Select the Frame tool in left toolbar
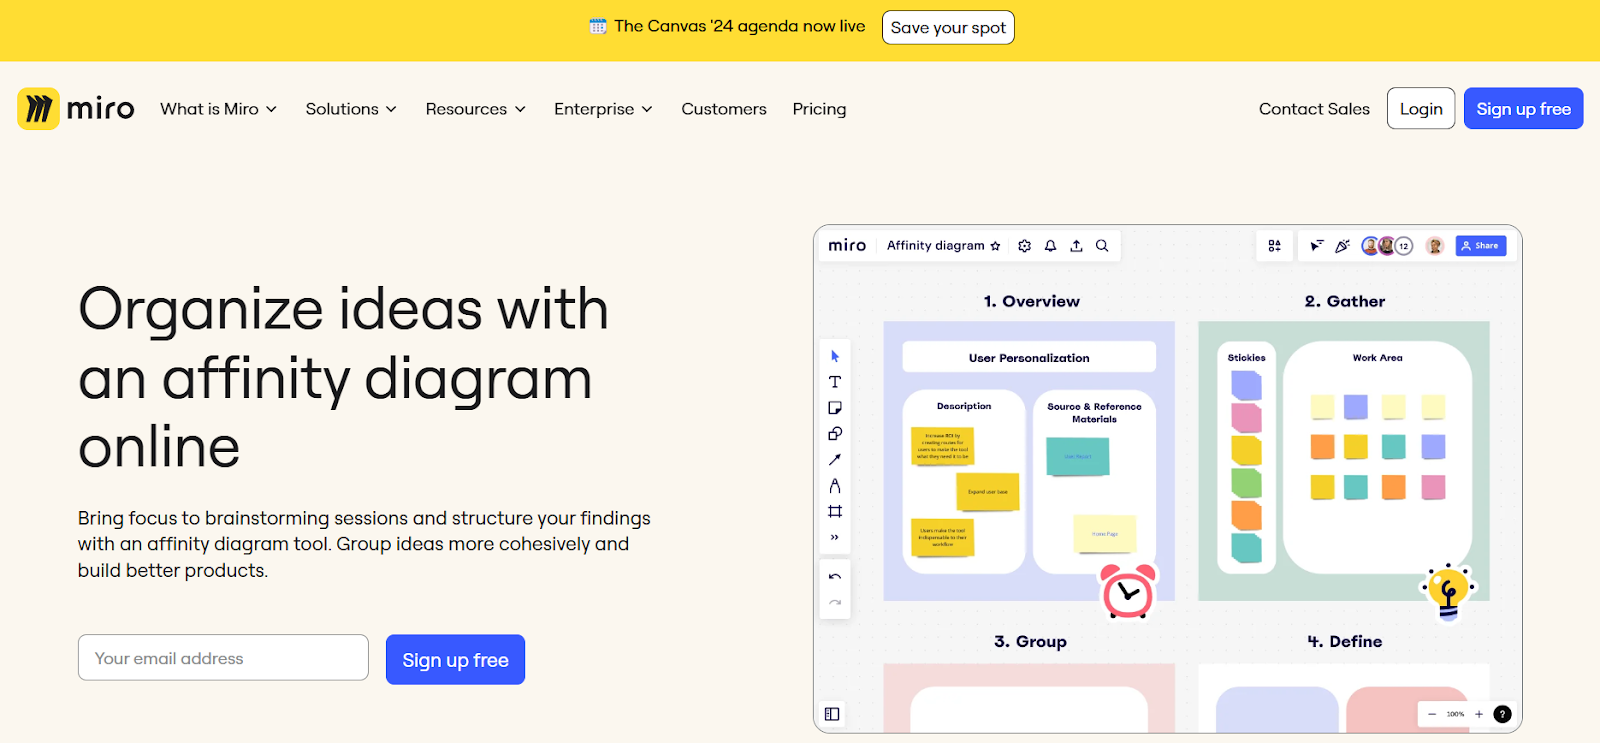 tap(835, 512)
